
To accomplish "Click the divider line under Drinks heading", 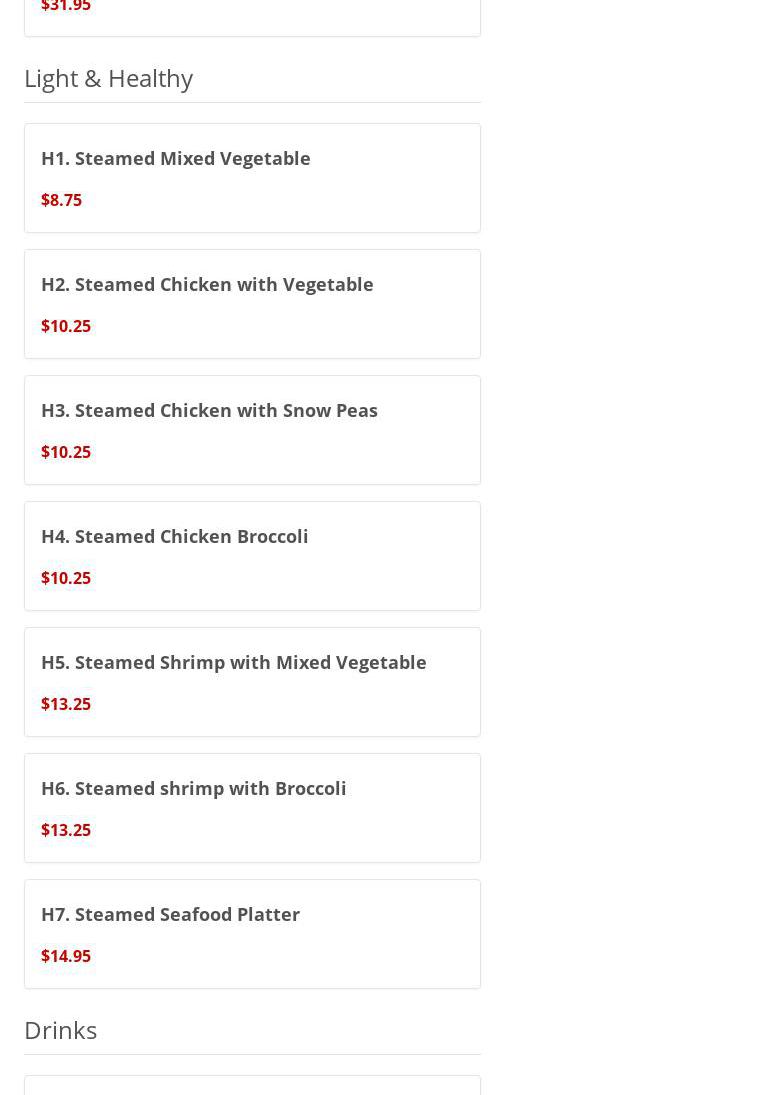I will [252, 1054].
